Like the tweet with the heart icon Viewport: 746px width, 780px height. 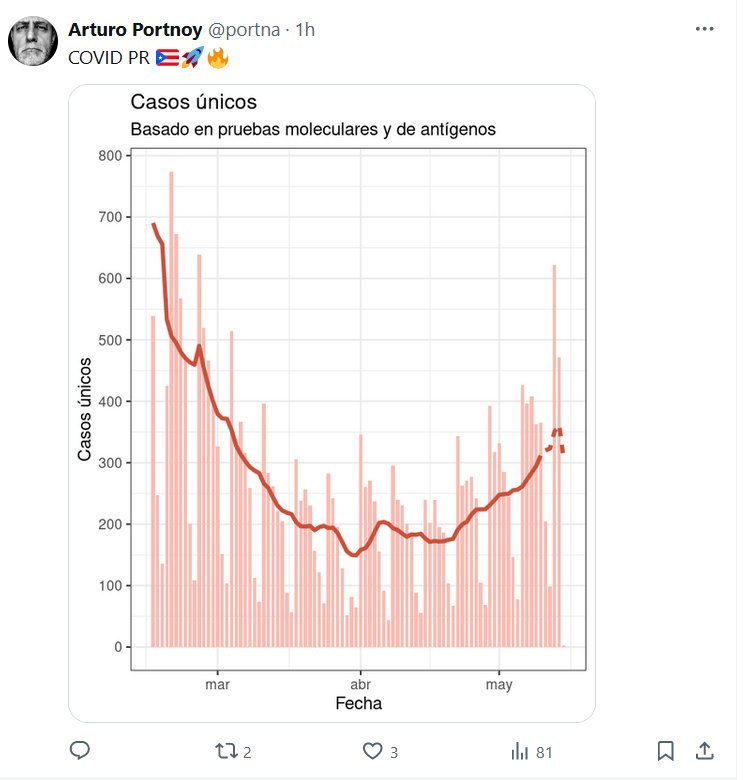coord(373,751)
